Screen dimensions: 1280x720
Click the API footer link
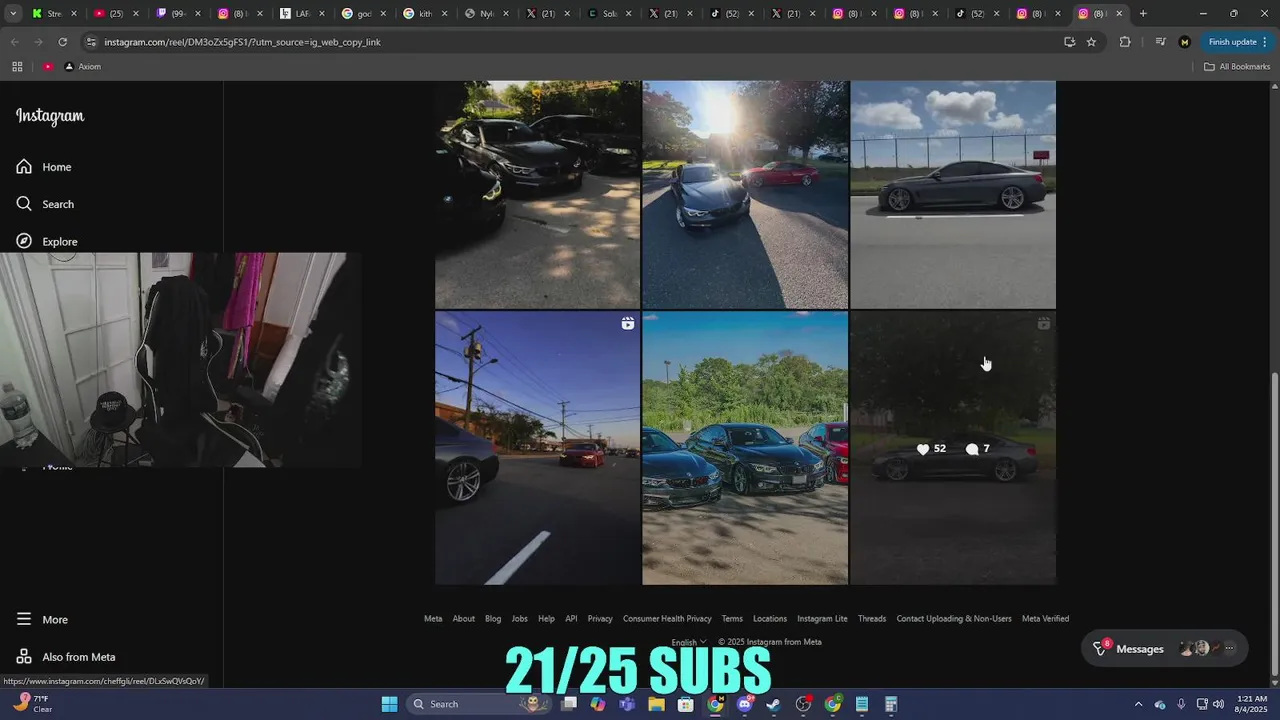tap(571, 619)
